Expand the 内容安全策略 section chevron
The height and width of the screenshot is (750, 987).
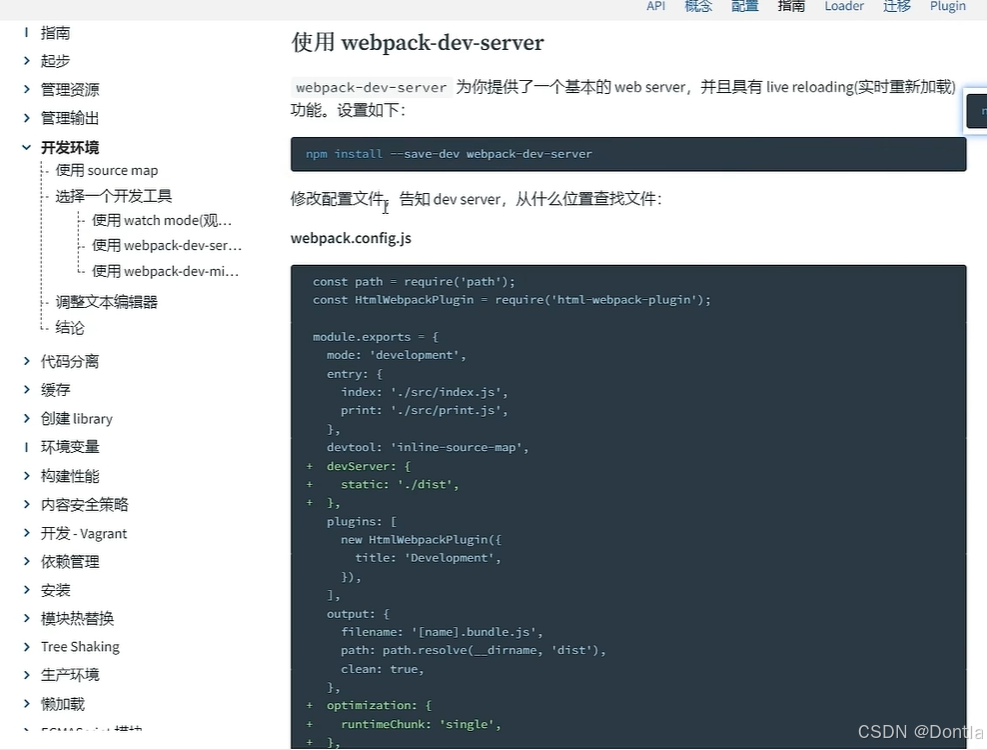(x=26, y=504)
